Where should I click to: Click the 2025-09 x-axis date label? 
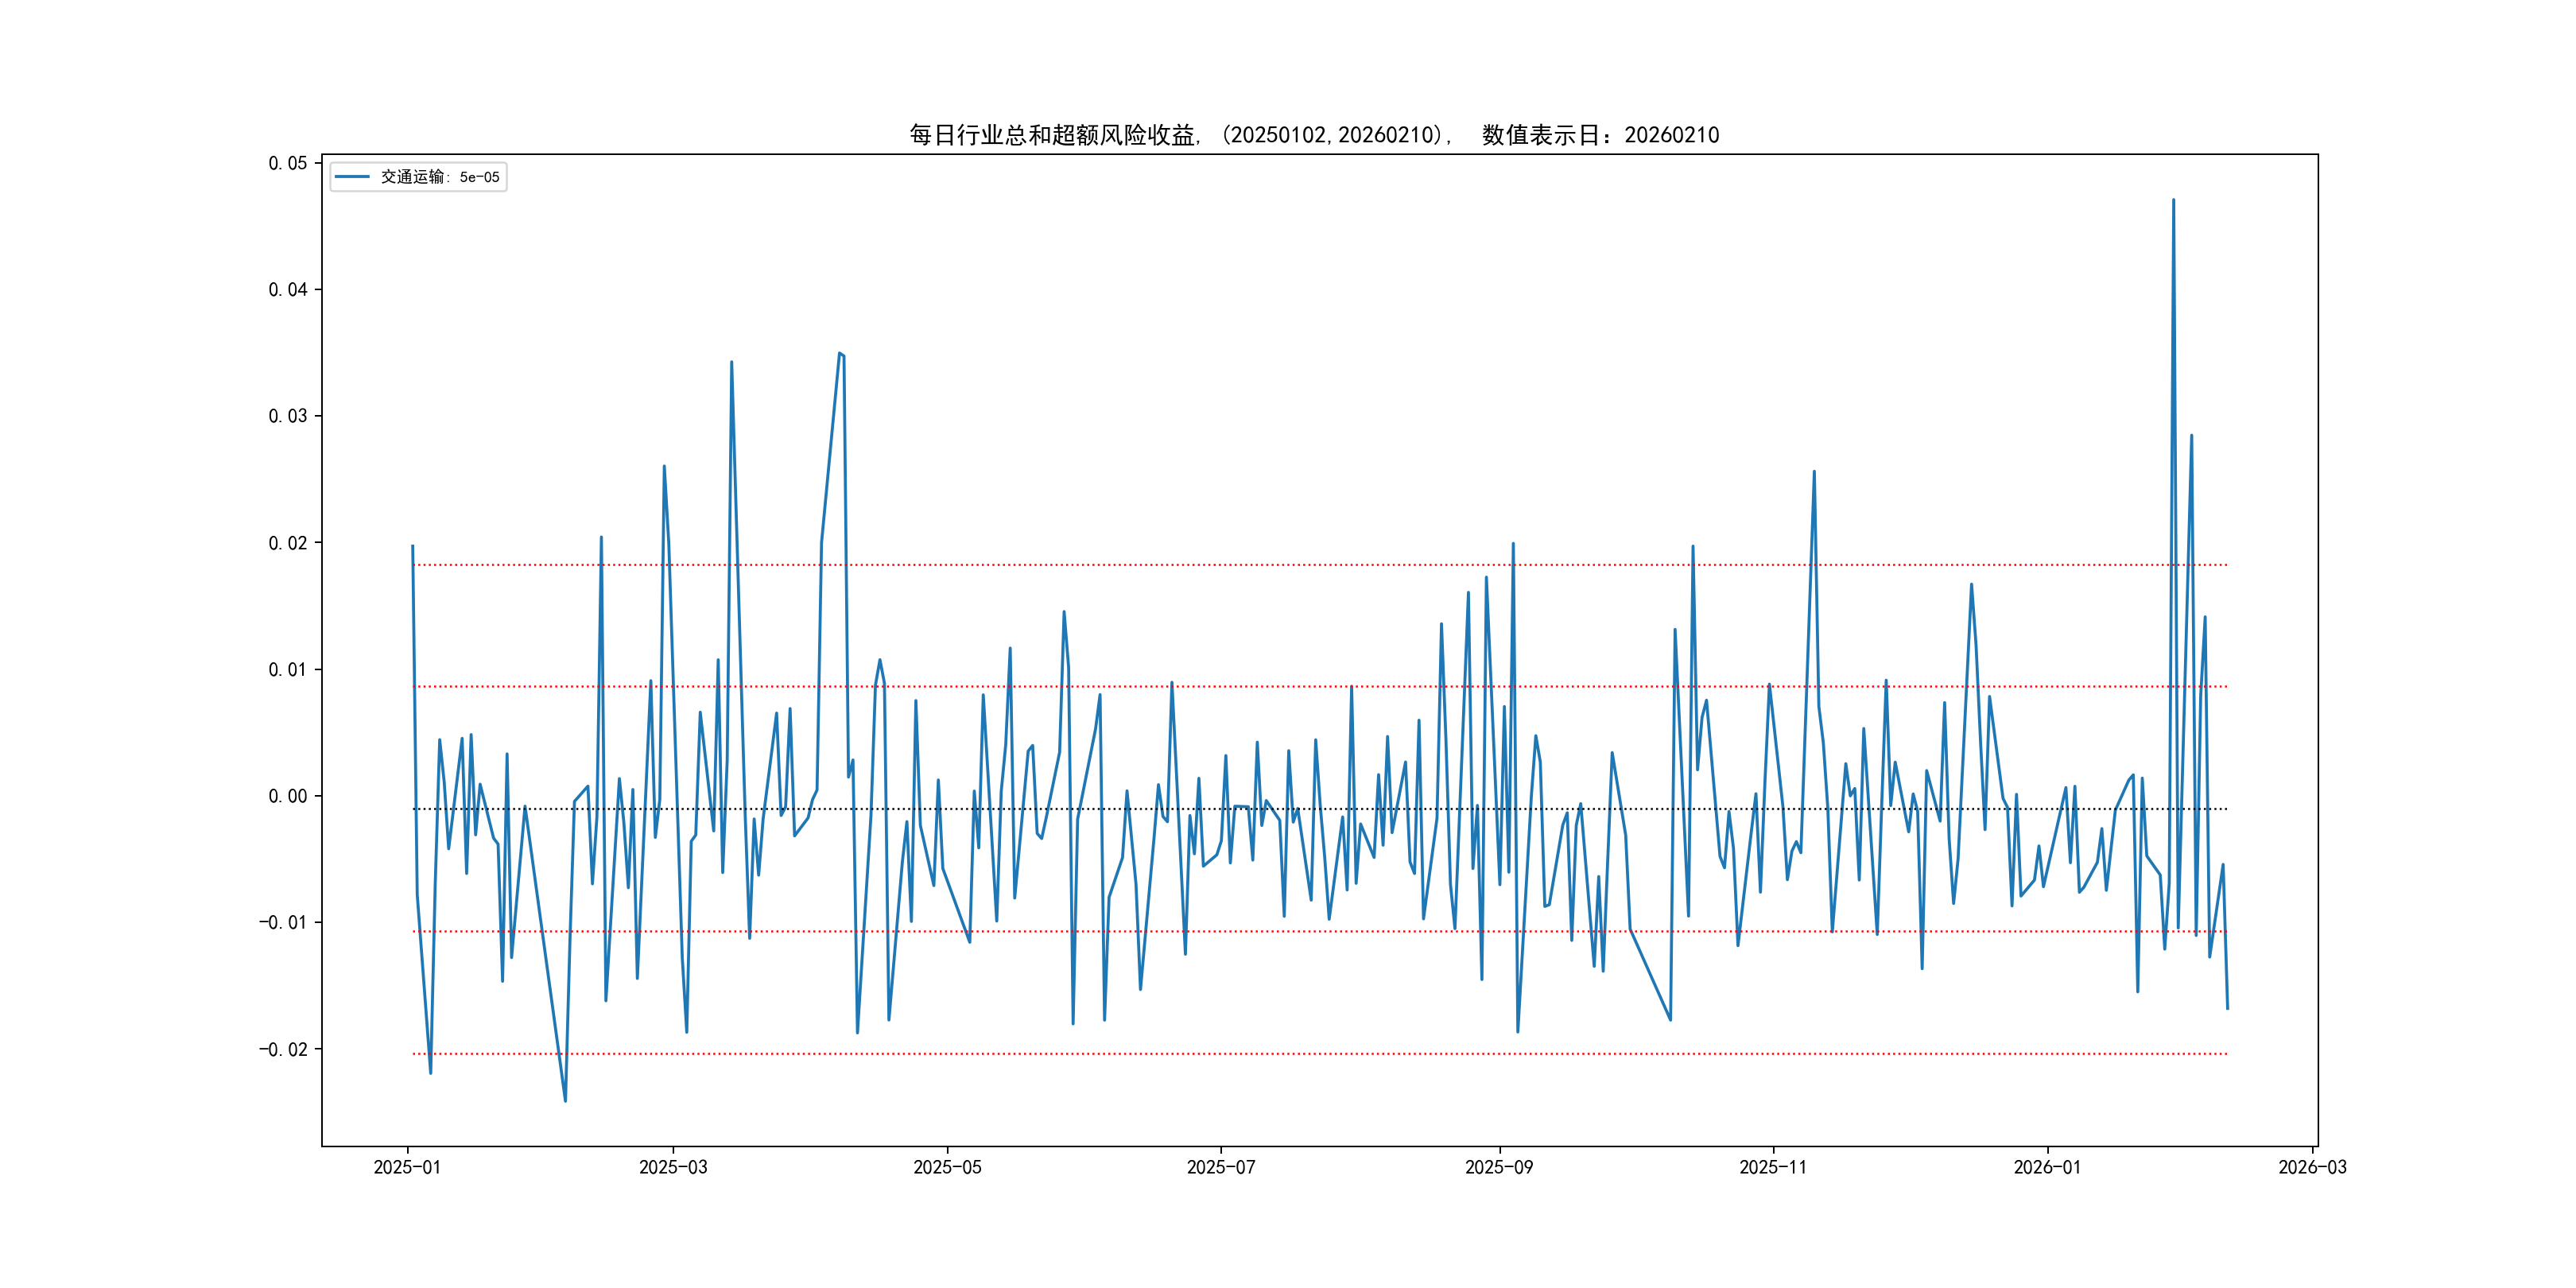pyautogui.click(x=1498, y=1167)
